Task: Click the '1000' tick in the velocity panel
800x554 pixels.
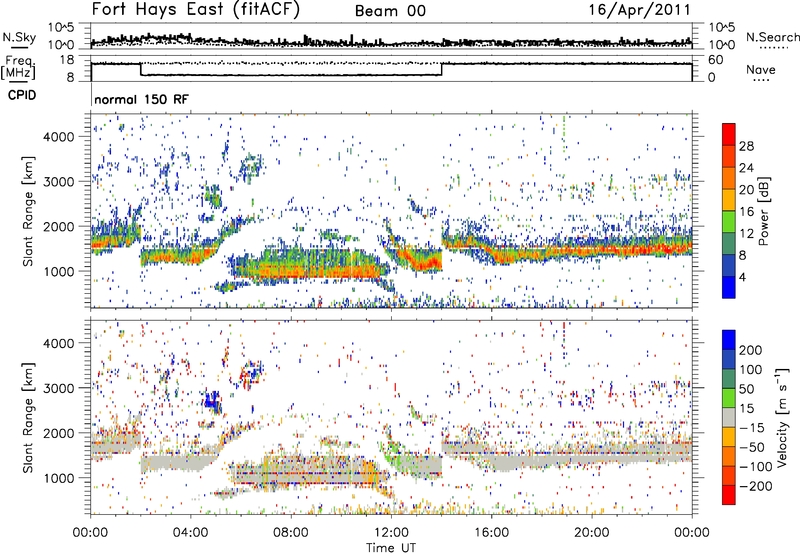Action: click(58, 478)
